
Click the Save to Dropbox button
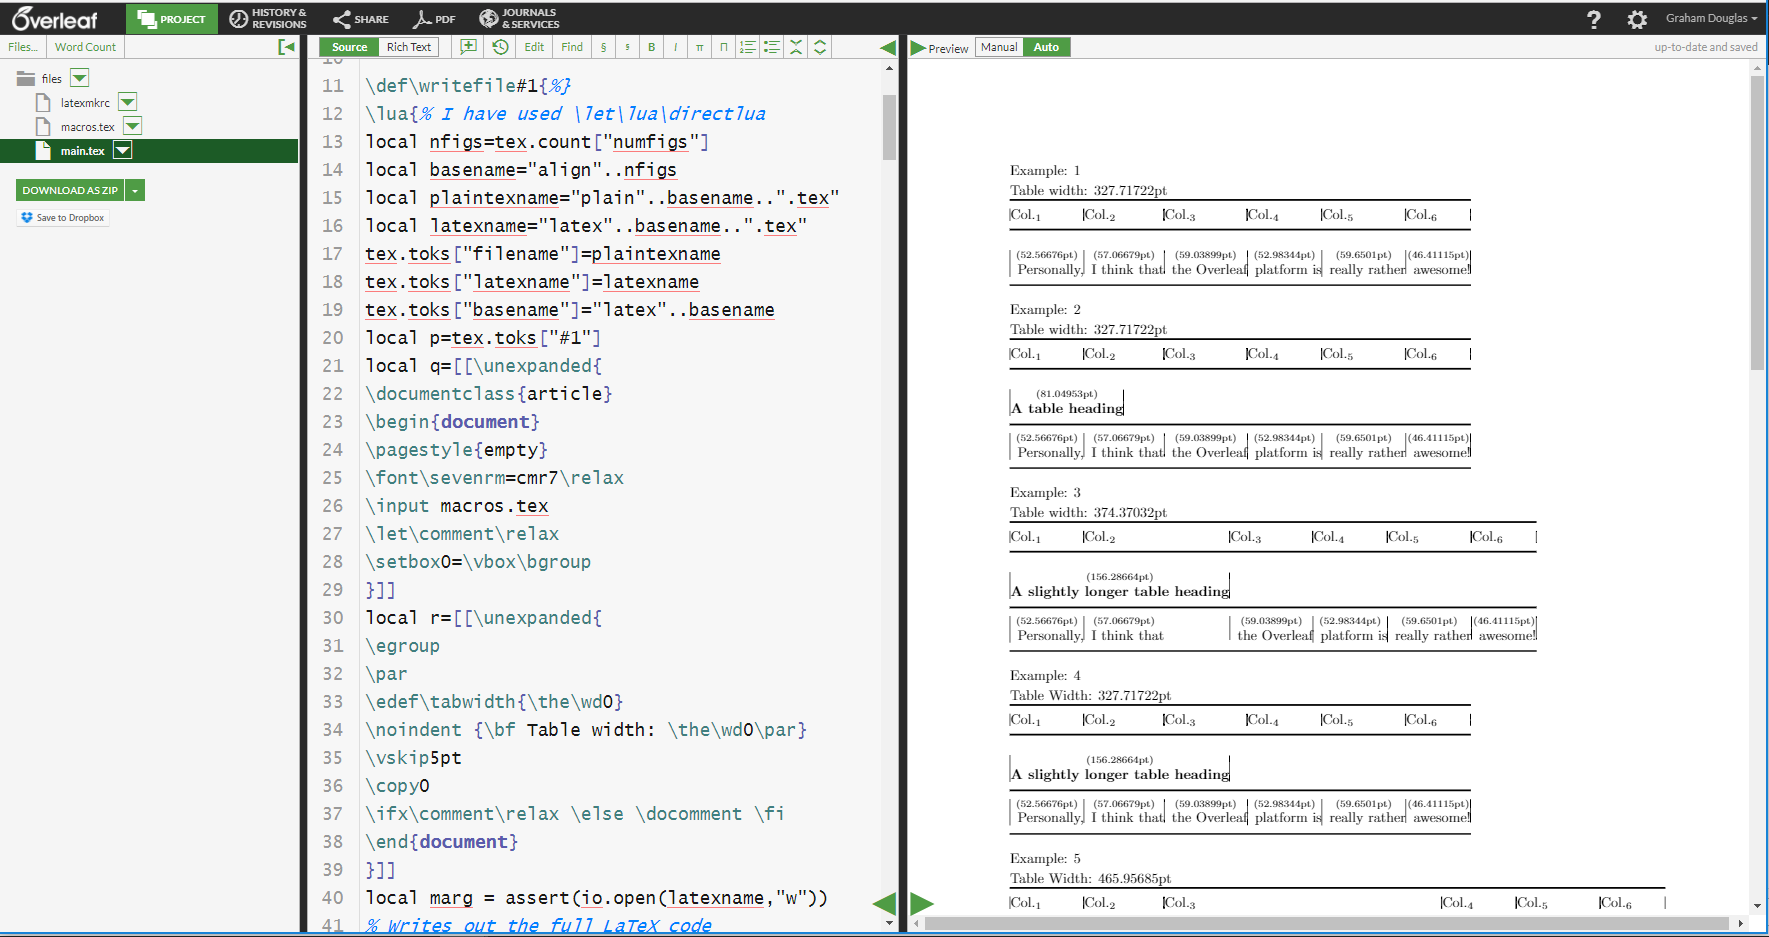tap(63, 217)
